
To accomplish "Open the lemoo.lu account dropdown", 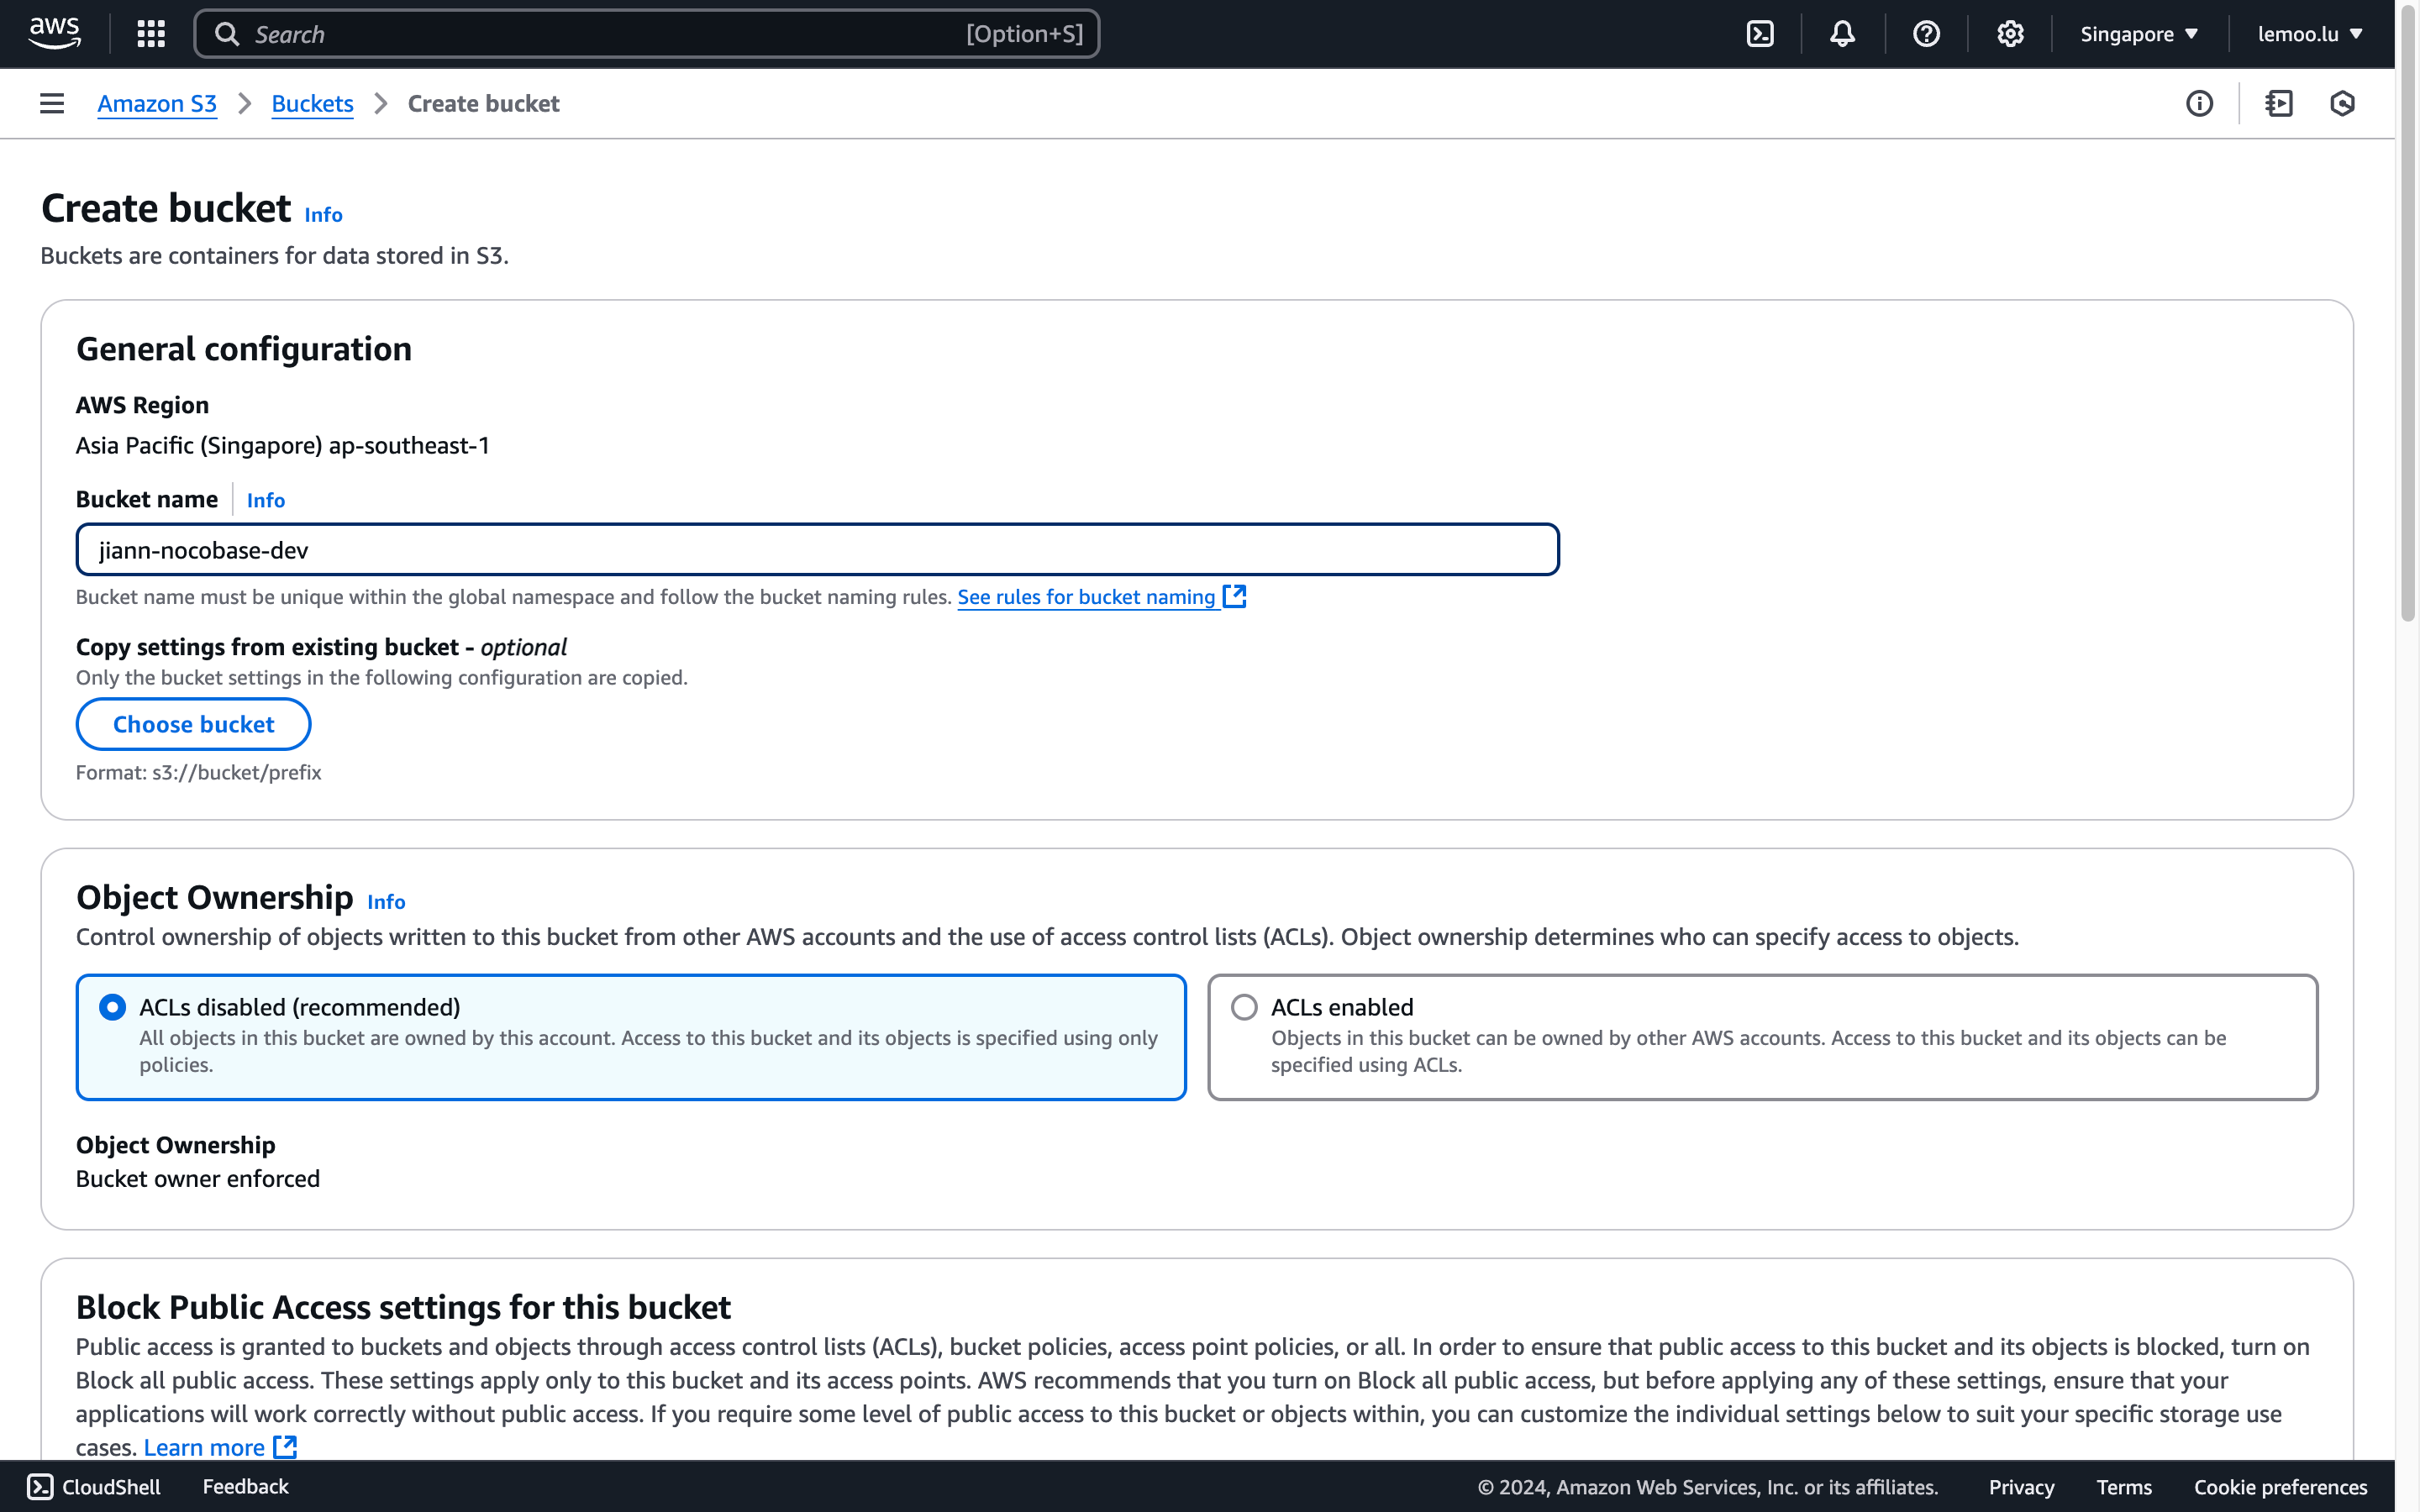I will (x=2310, y=34).
